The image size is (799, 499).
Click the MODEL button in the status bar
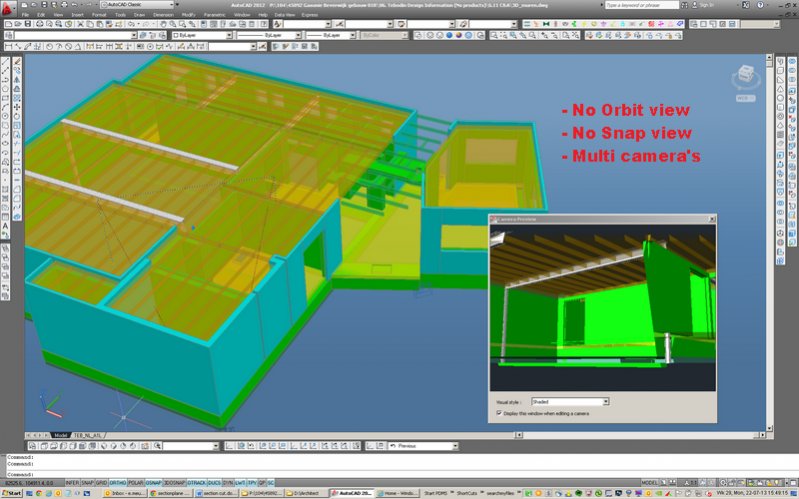coord(649,482)
